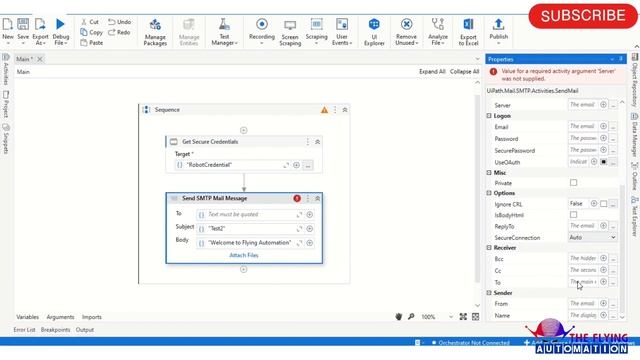The image size is (640, 360).
Task: Collapse the Logon property group
Action: pyautogui.click(x=489, y=116)
